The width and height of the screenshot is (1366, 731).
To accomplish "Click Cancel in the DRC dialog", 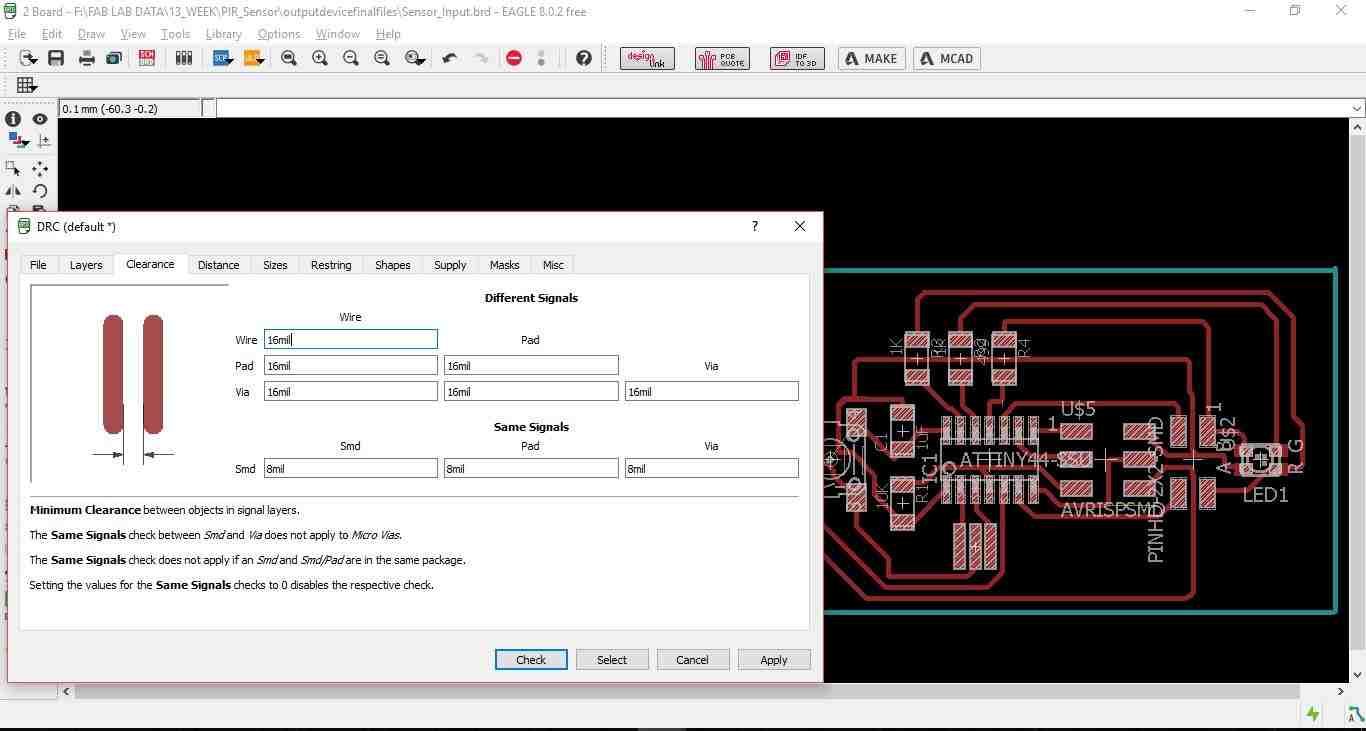I will point(692,660).
